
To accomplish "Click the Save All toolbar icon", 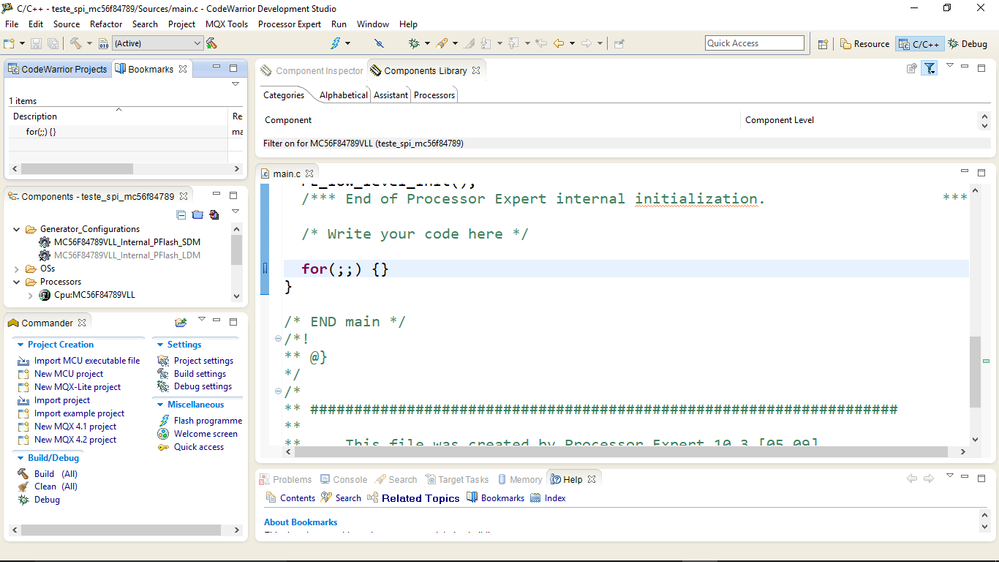I will pos(54,43).
